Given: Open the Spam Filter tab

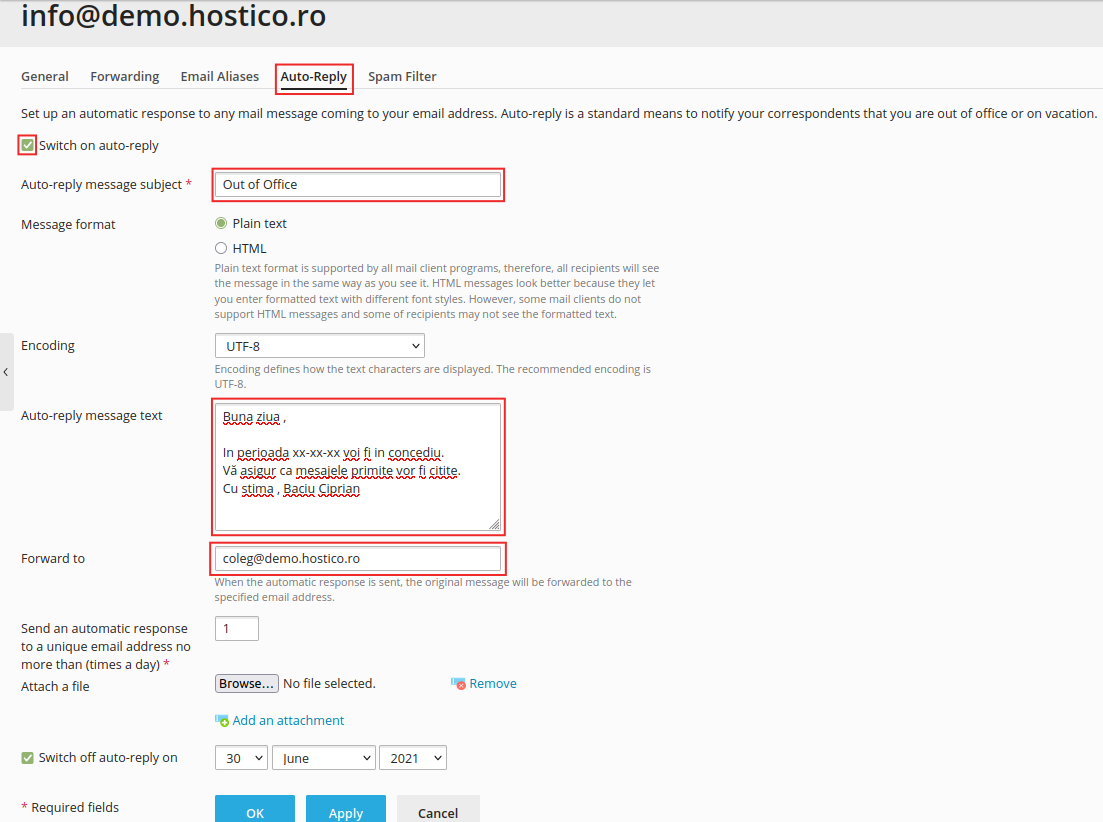Looking at the screenshot, I should click(x=402, y=76).
